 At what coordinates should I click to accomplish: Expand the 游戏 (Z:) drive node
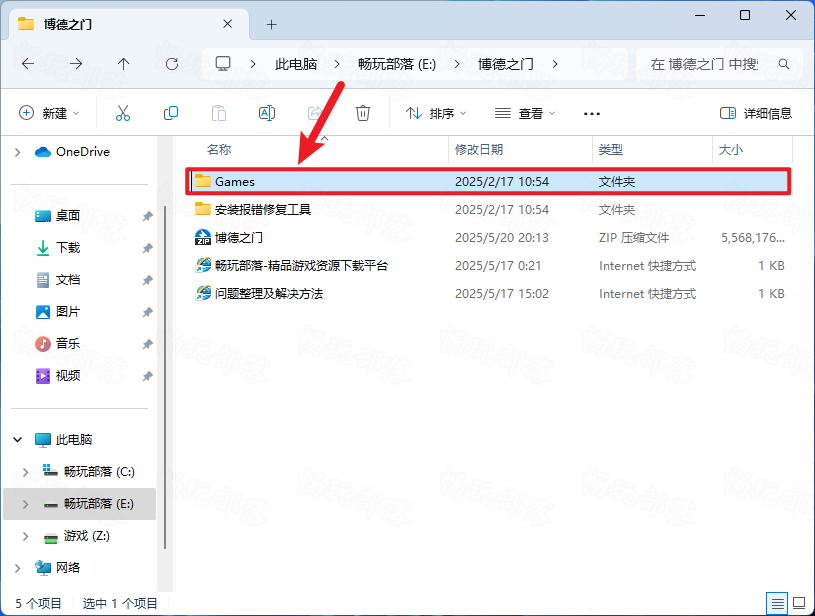(25, 536)
